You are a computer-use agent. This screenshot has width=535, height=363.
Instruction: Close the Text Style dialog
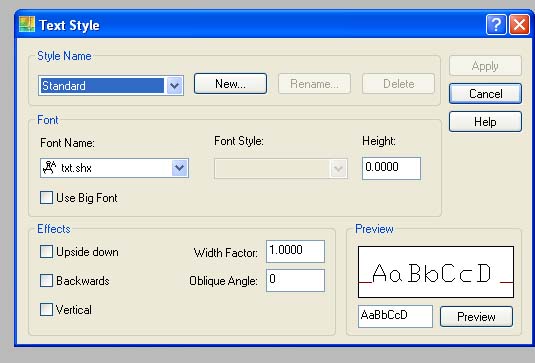[519, 25]
